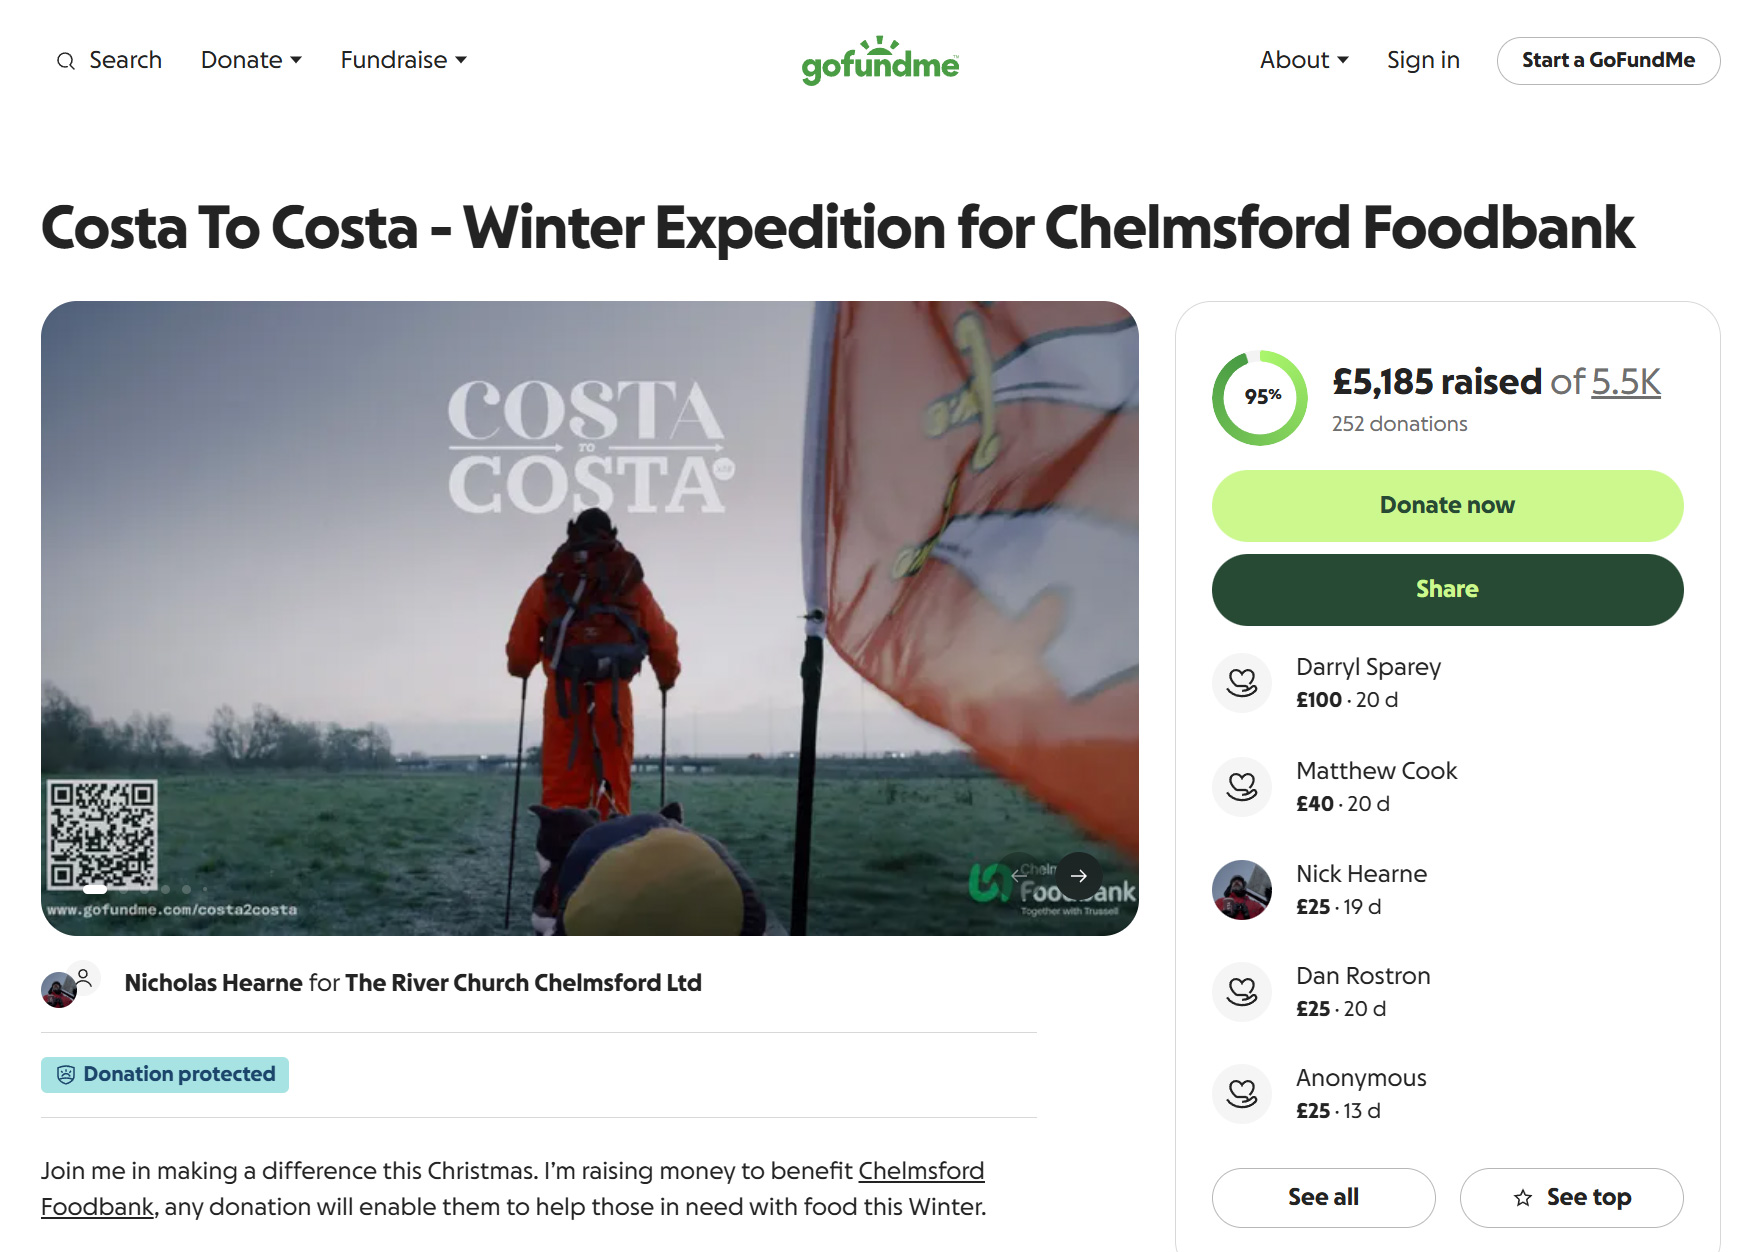
Task: Click the next image arrow on the photo
Action: [1079, 876]
